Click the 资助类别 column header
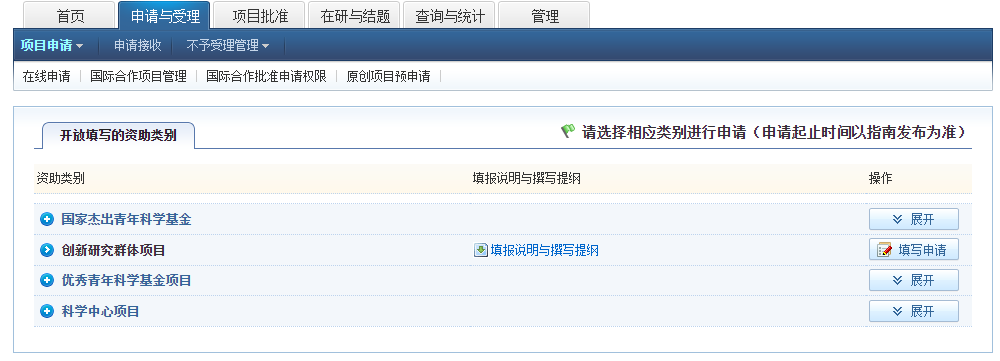Image resolution: width=1000 pixels, height=361 pixels. [x=60, y=179]
